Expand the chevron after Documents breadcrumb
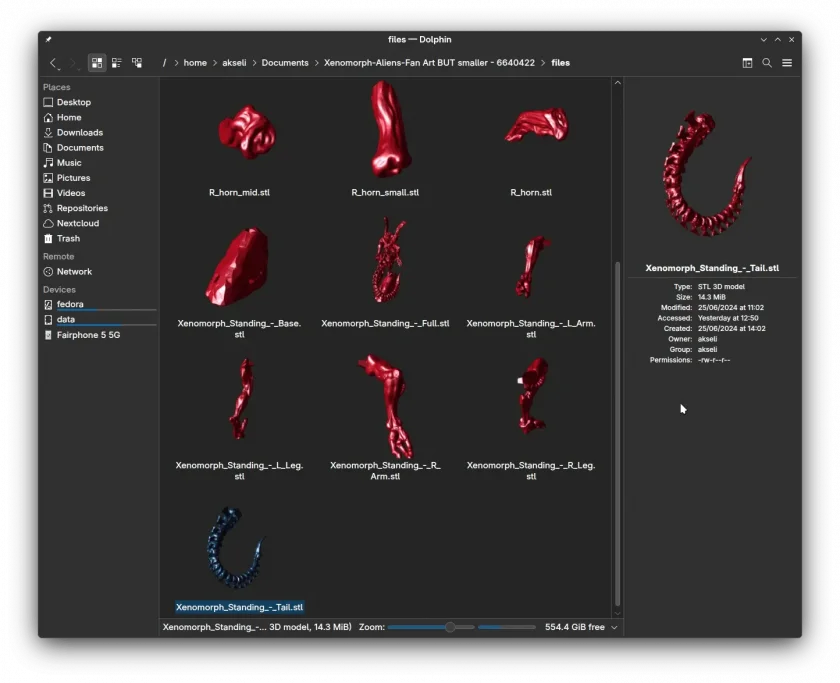The width and height of the screenshot is (840, 683). (317, 63)
